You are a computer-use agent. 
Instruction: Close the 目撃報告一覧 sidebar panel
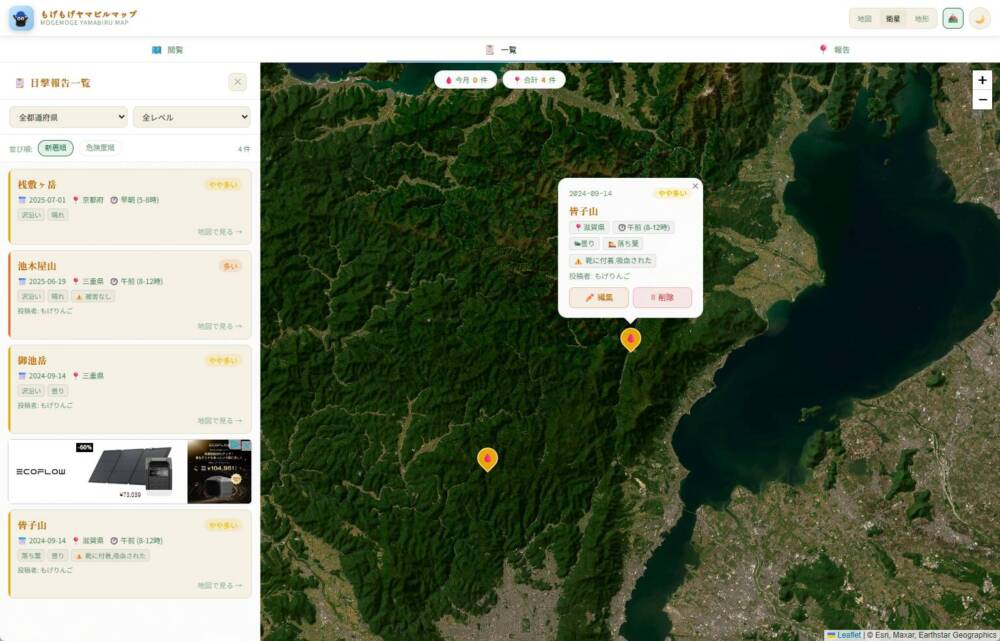[x=237, y=82]
